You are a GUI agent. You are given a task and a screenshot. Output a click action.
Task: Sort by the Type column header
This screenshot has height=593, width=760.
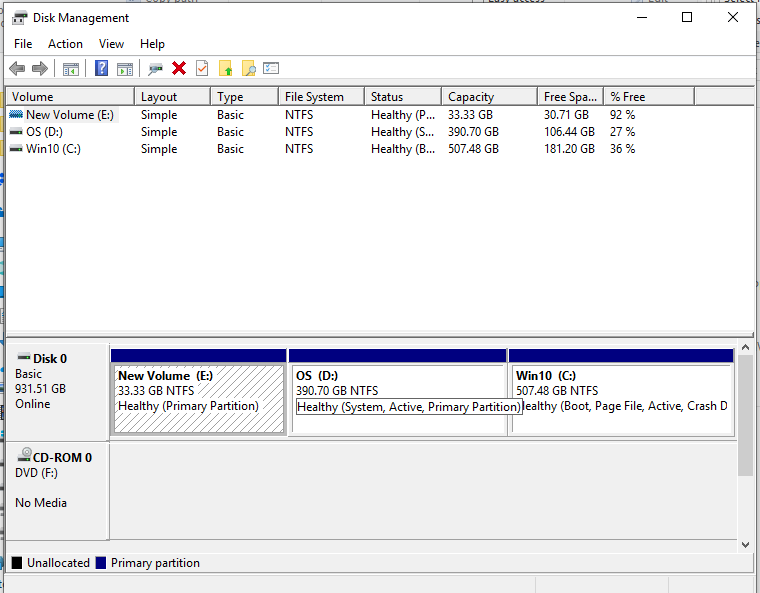point(245,96)
